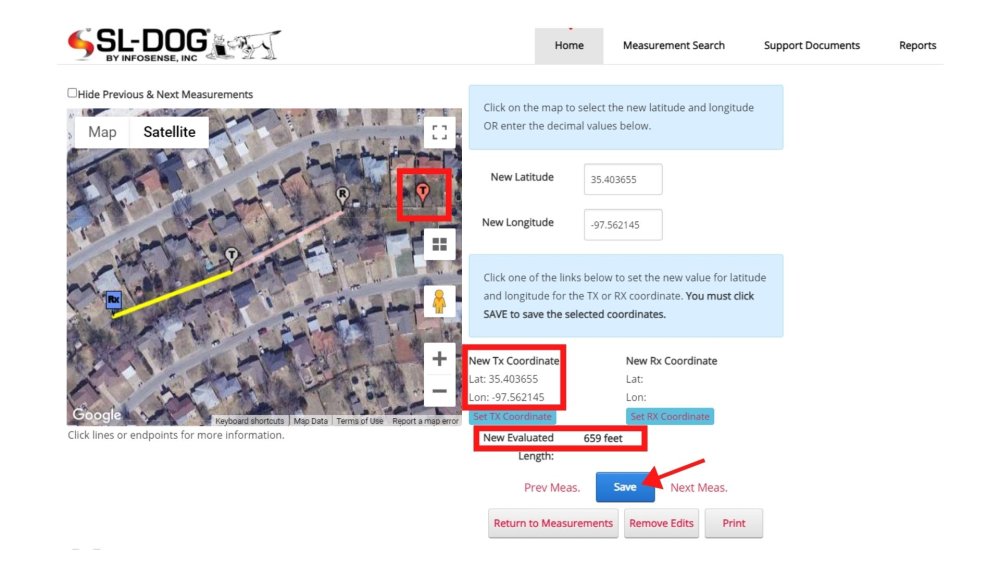The image size is (1000, 563).
Task: Click the R pin marker on map
Action: tap(342, 196)
